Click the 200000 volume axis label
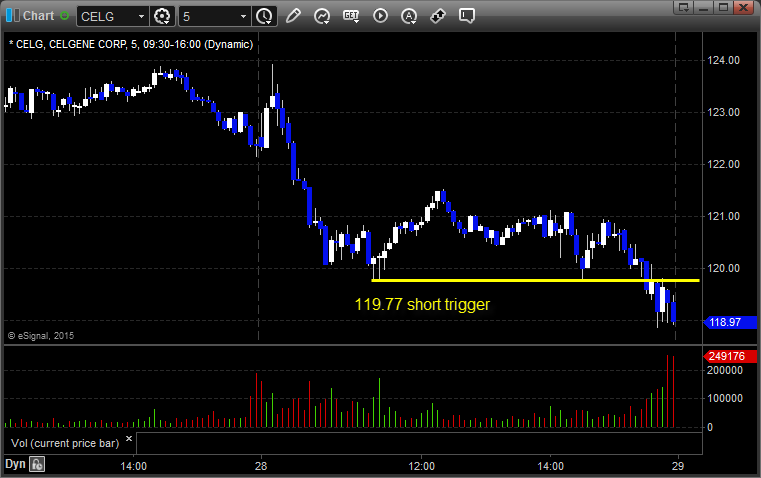This screenshot has width=761, height=478. 725,370
